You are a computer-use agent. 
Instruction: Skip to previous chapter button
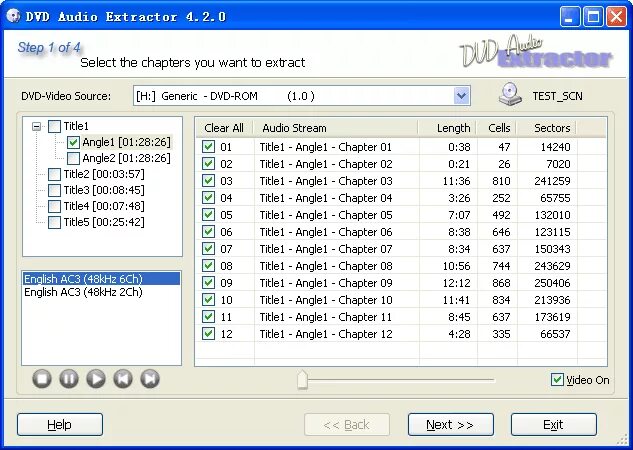click(123, 379)
